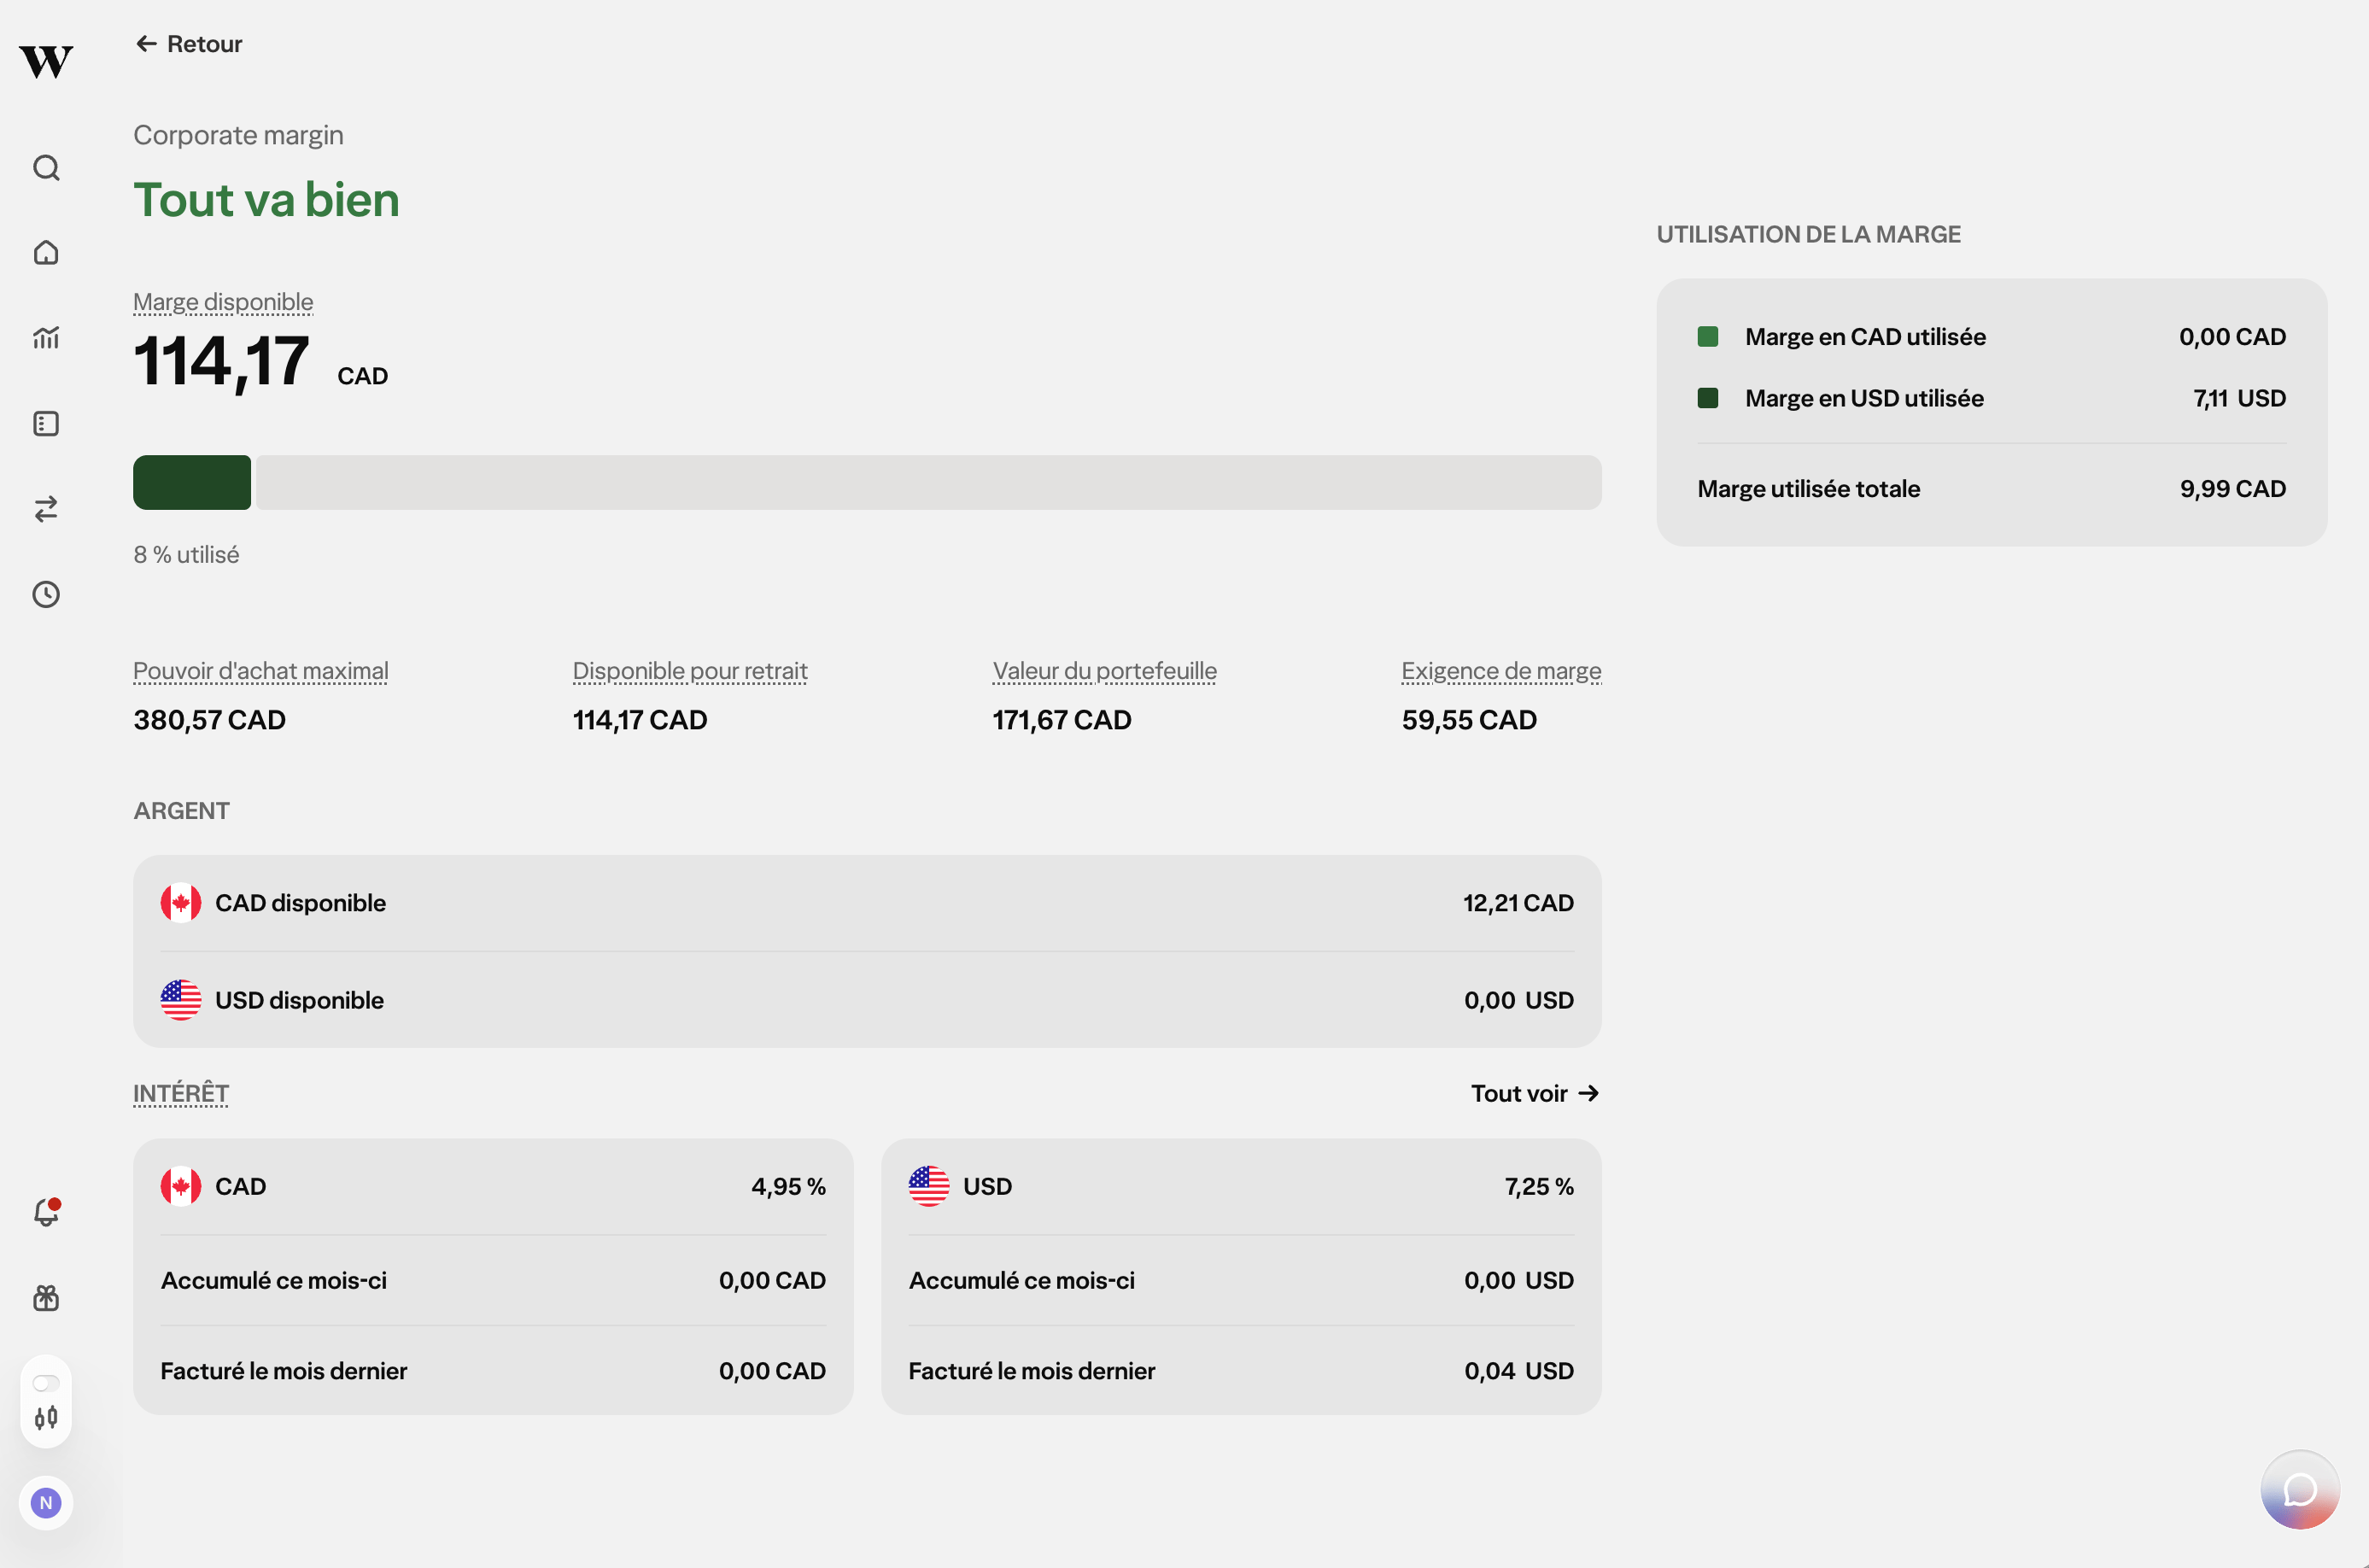Click Valeur du portefeuille label

point(1104,670)
